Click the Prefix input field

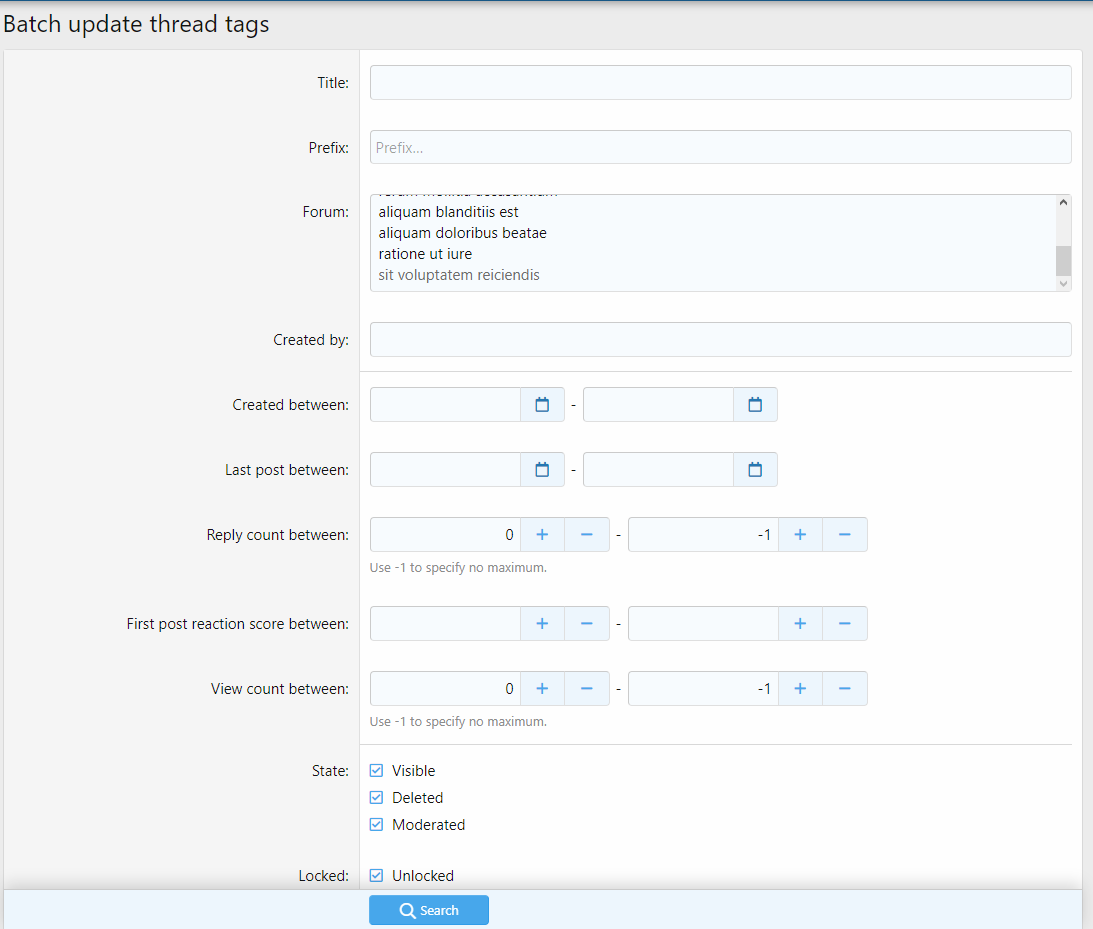pyautogui.click(x=720, y=148)
